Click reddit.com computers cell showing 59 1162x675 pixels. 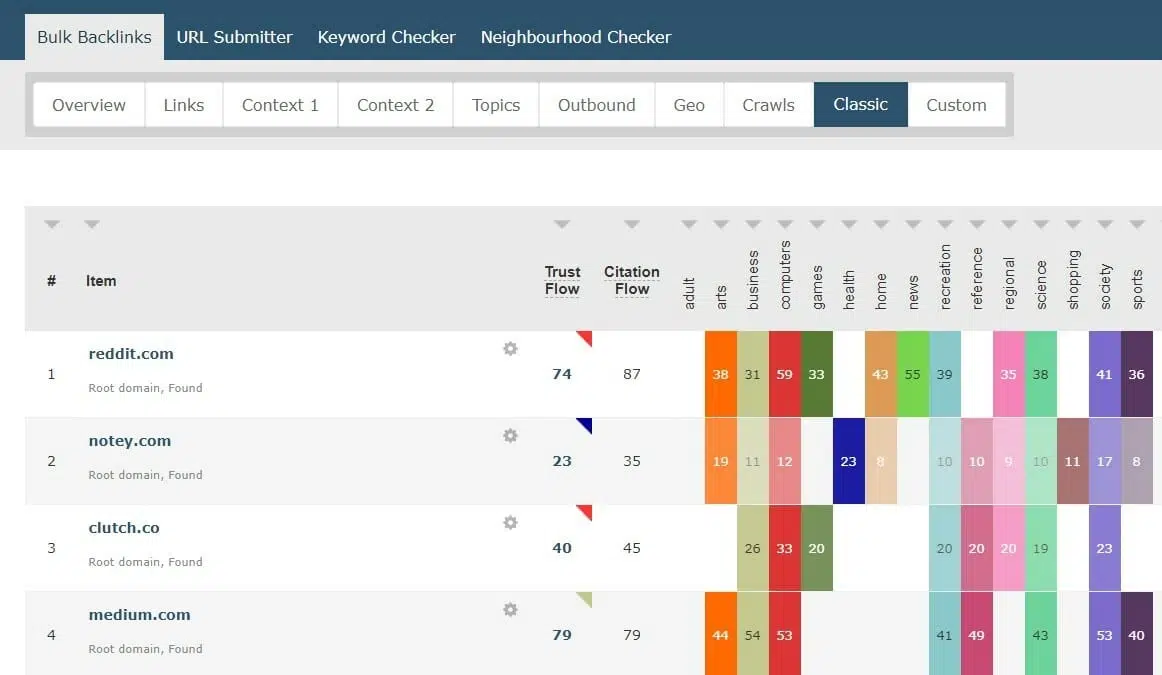(x=785, y=374)
